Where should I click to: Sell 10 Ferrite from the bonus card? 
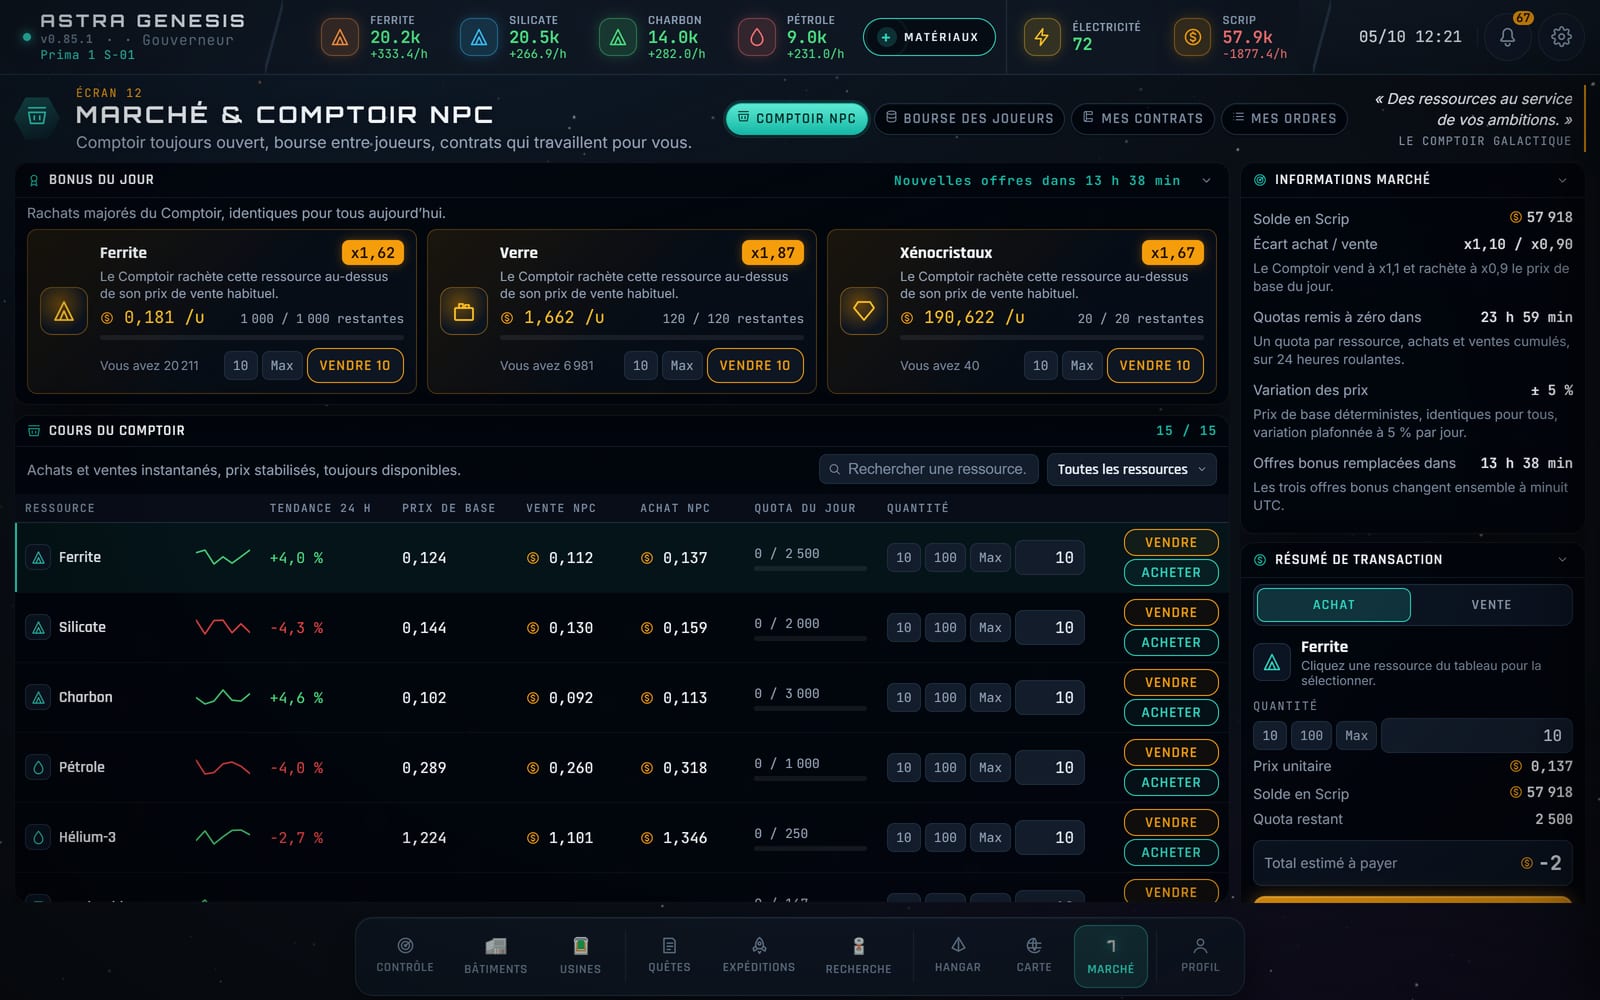click(x=355, y=366)
